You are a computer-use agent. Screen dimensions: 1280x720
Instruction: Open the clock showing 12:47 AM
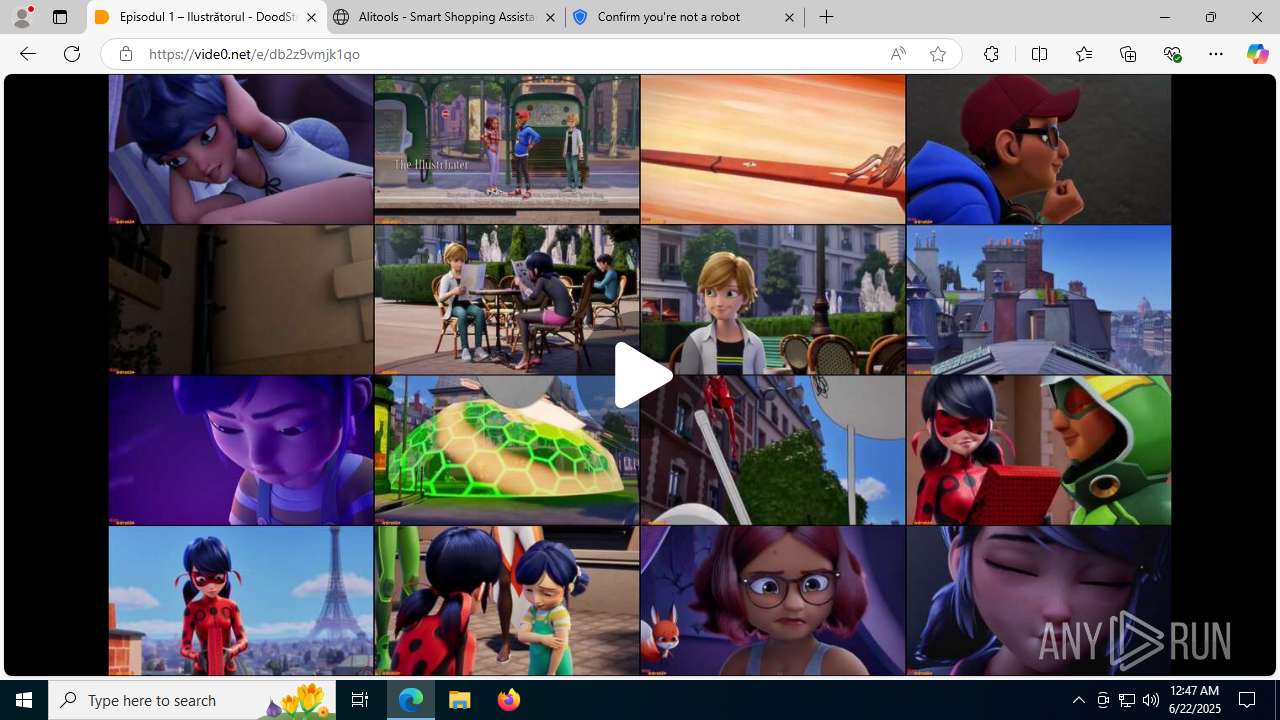pyautogui.click(x=1194, y=700)
